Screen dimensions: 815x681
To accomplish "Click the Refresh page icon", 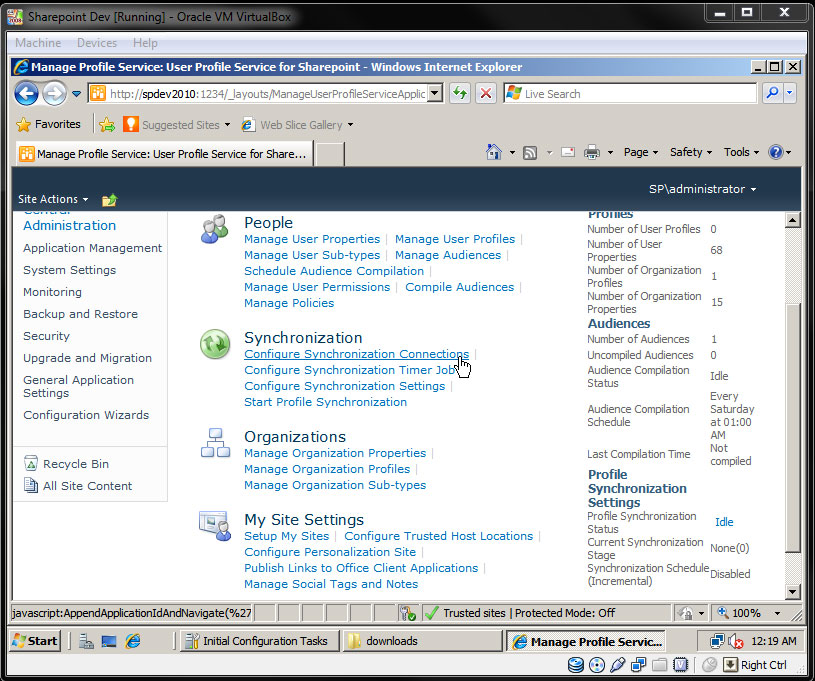I will pyautogui.click(x=460, y=94).
